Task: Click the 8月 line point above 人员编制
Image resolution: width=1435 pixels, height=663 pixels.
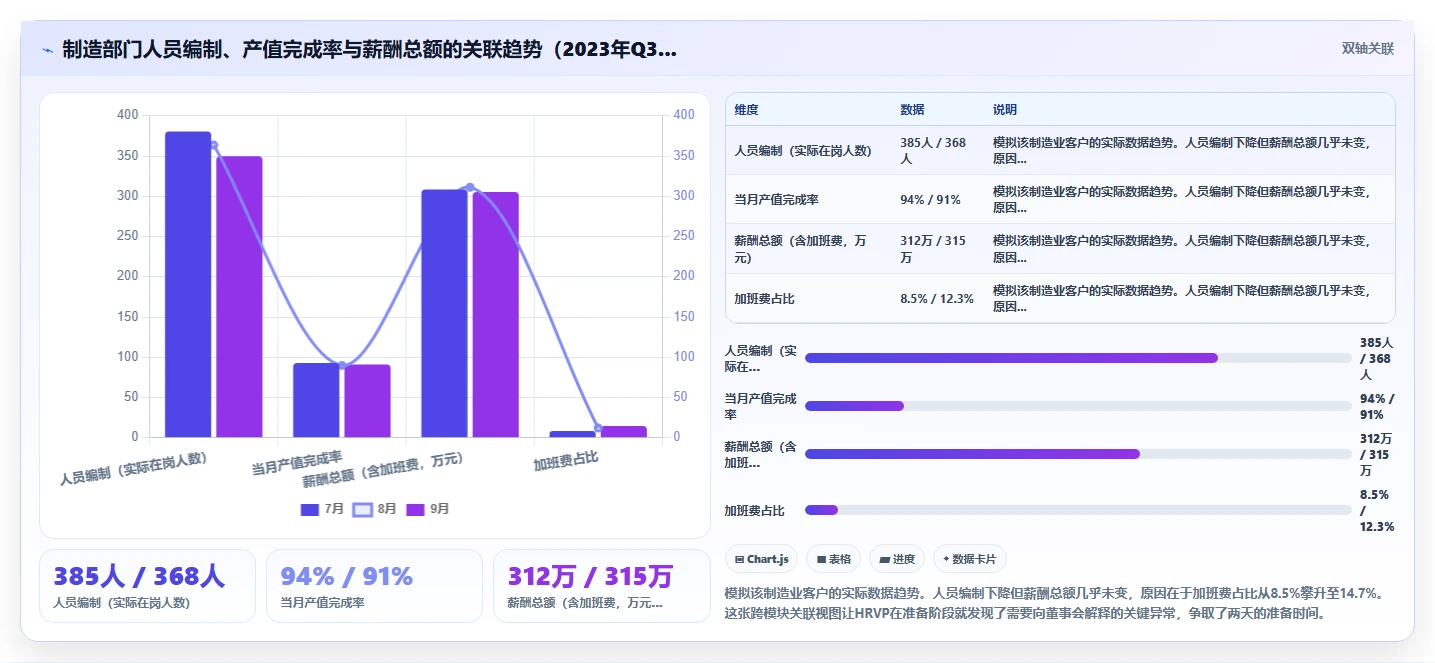Action: click(x=213, y=146)
